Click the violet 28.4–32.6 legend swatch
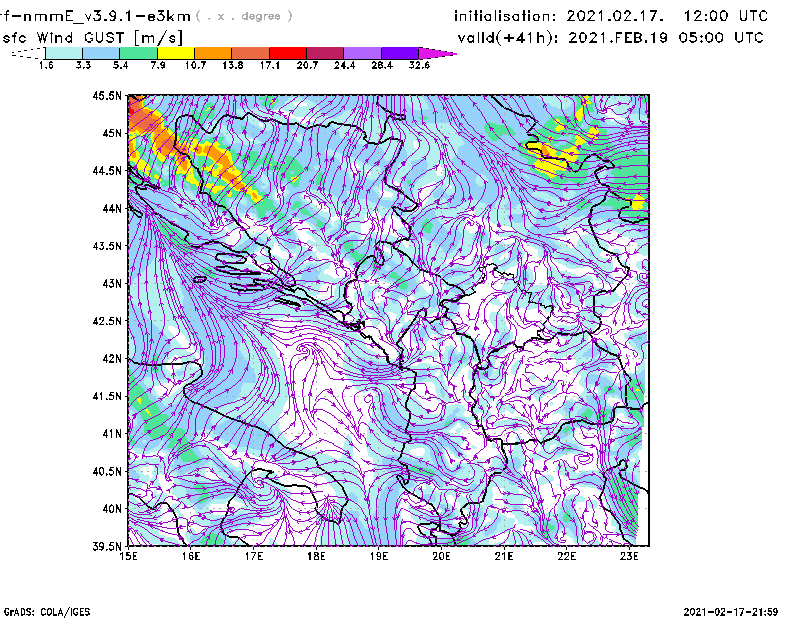Screen dimensions: 800x618 (400, 53)
